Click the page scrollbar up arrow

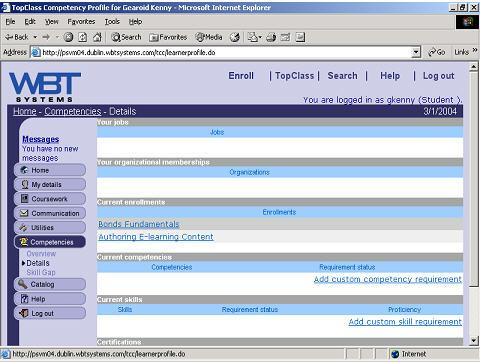click(474, 67)
